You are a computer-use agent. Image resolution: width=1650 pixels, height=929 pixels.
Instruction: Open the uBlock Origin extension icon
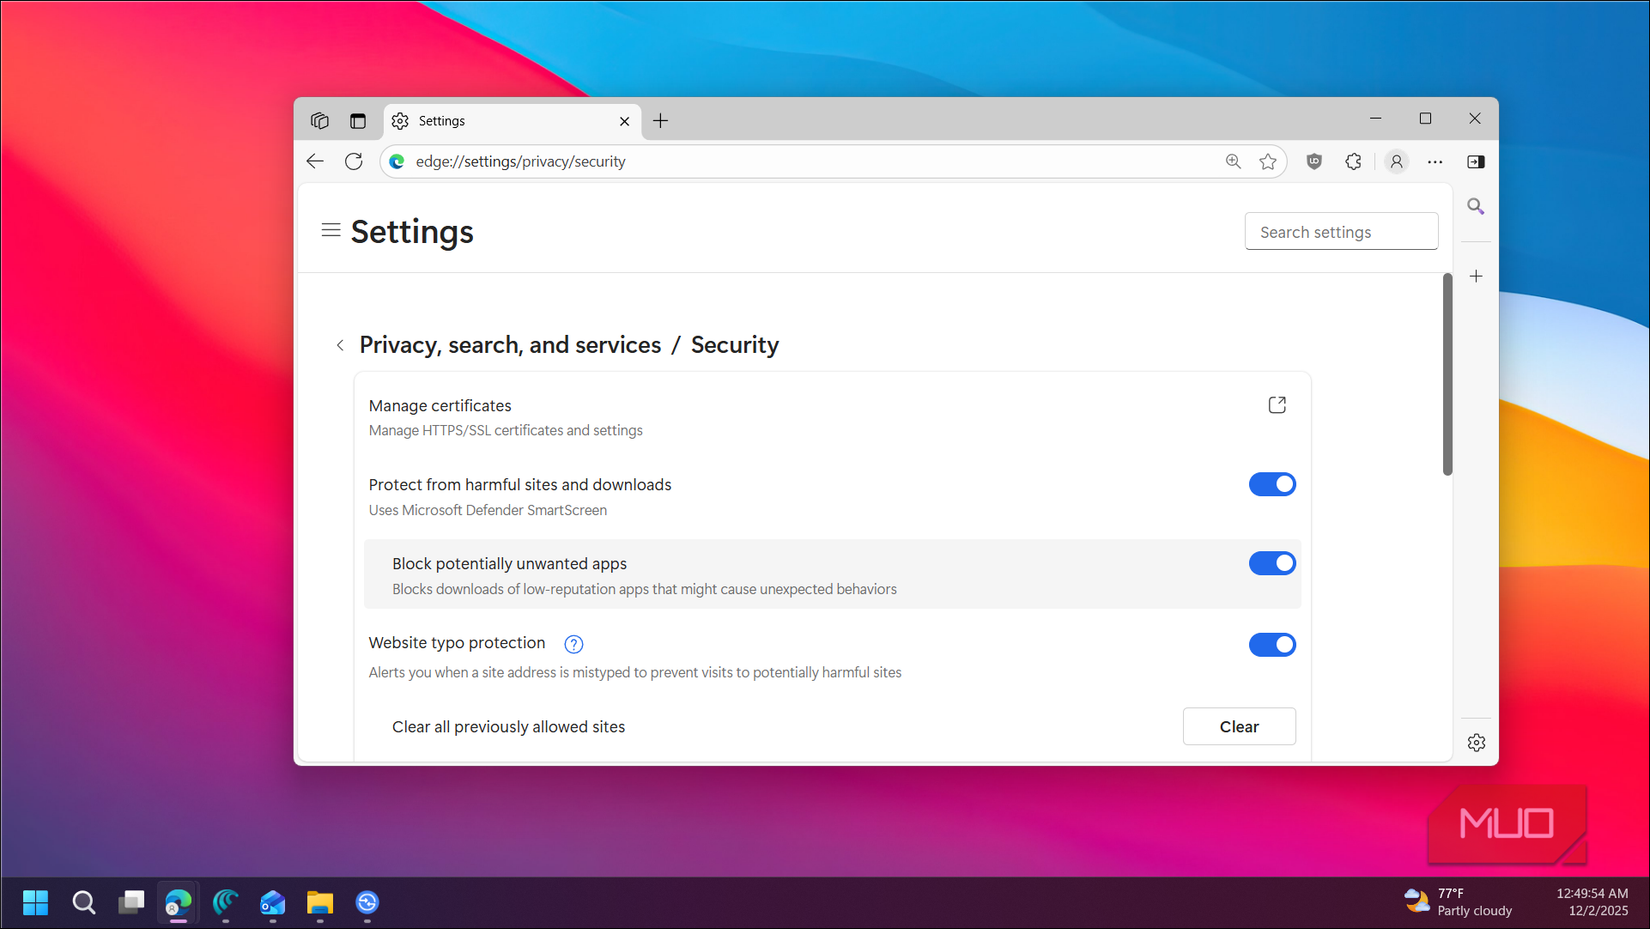click(x=1313, y=161)
